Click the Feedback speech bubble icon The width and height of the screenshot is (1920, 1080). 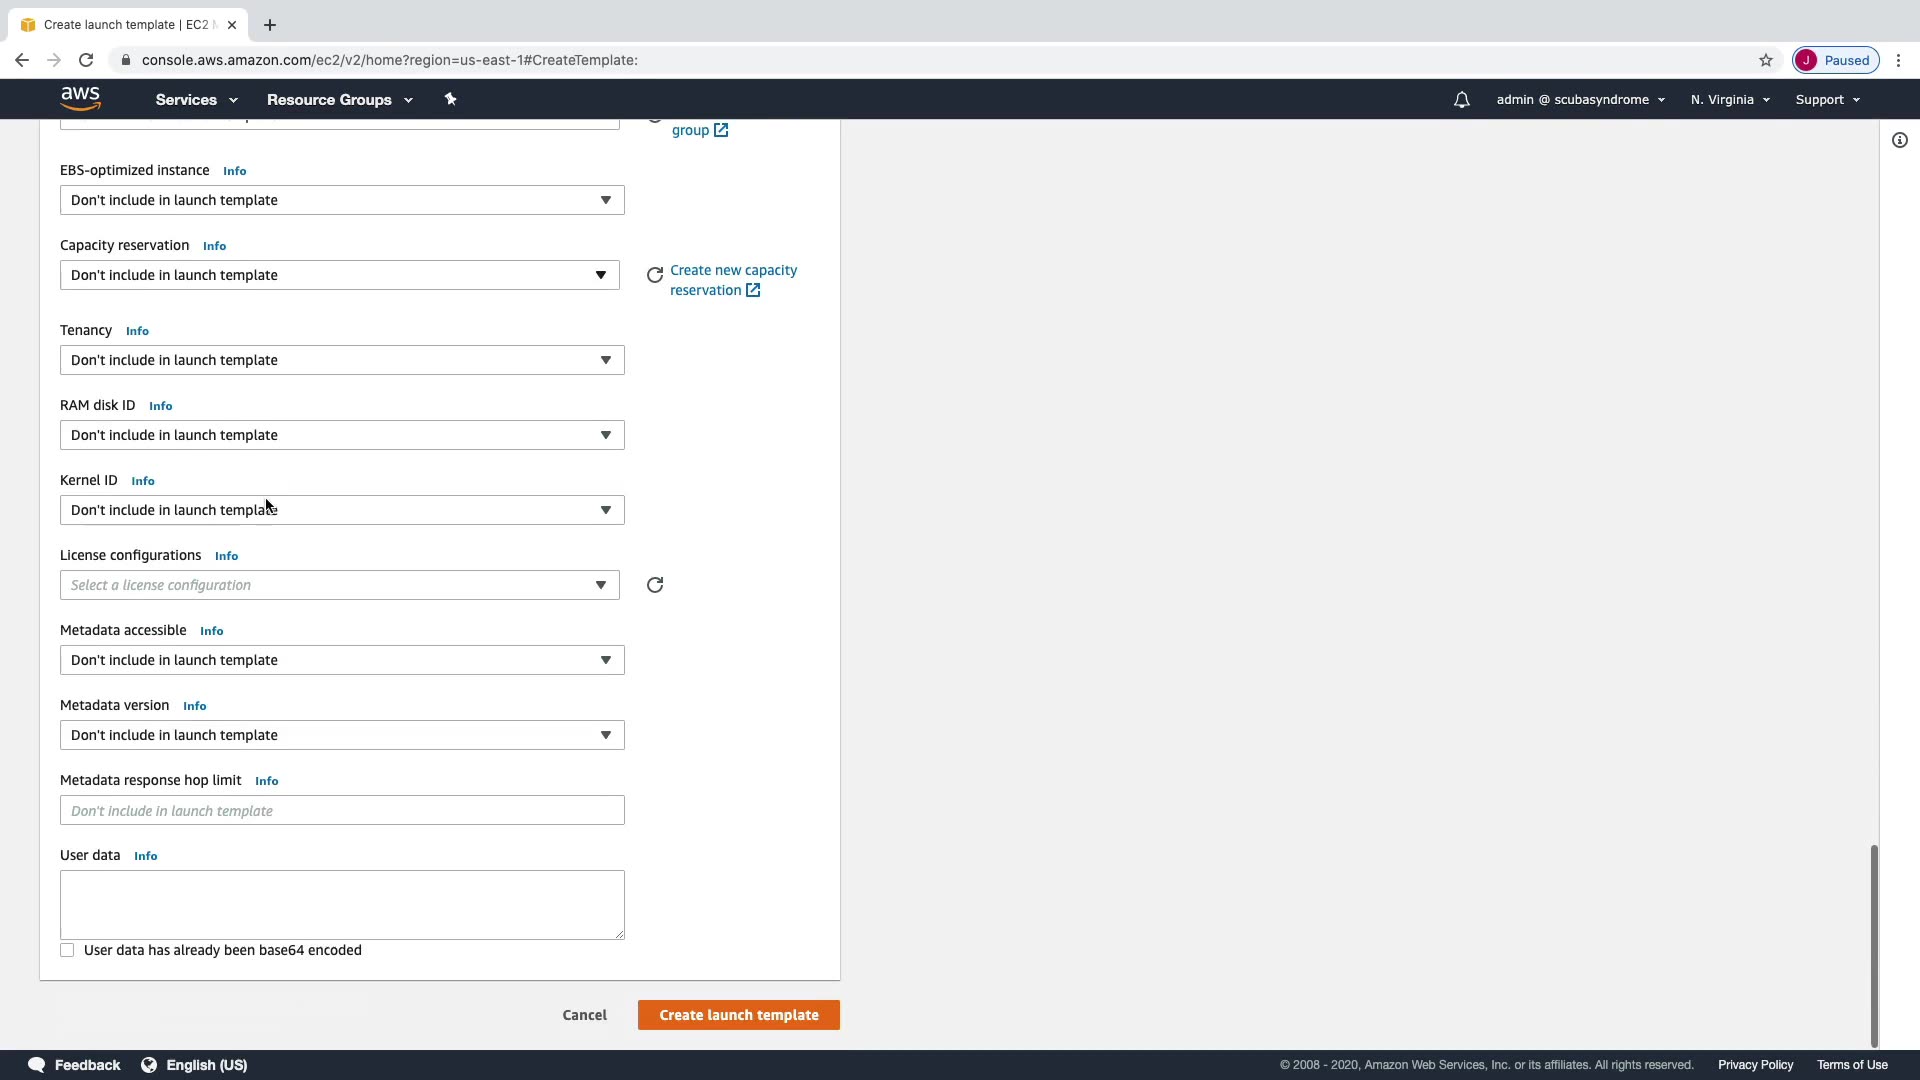pos(37,1065)
